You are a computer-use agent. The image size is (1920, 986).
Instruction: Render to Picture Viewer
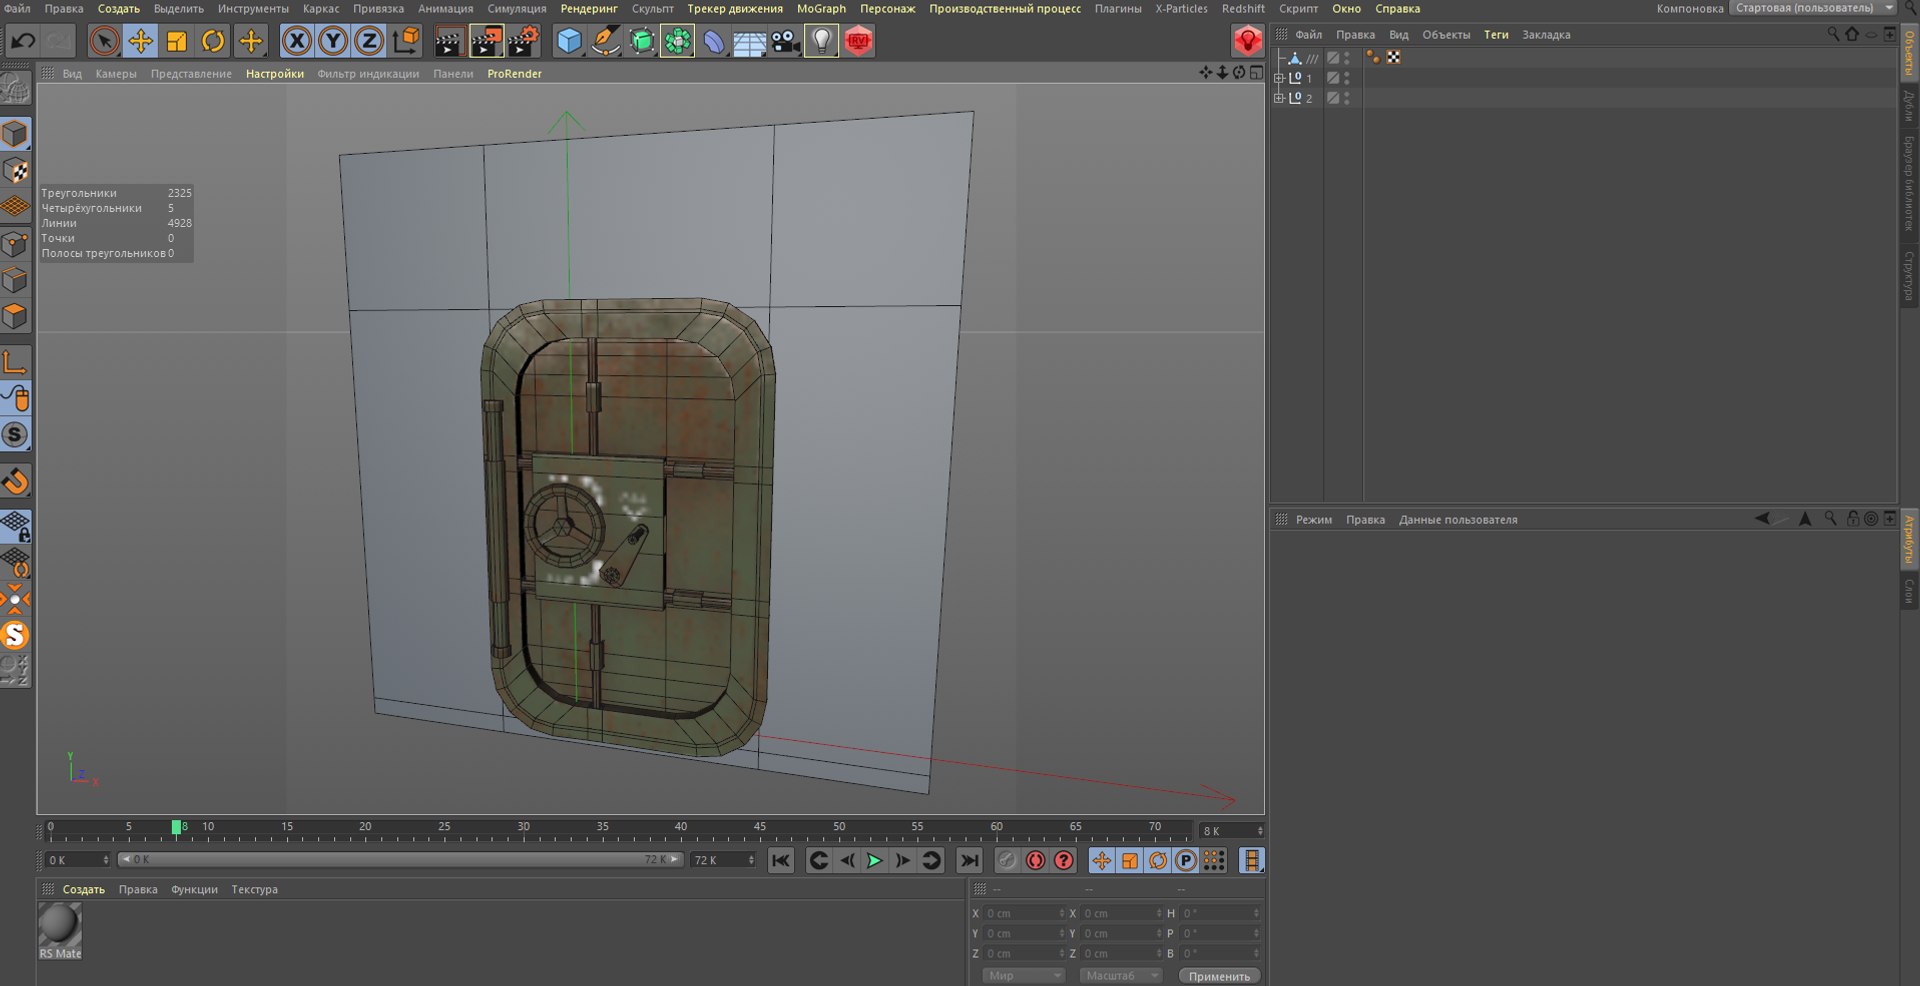(x=487, y=41)
